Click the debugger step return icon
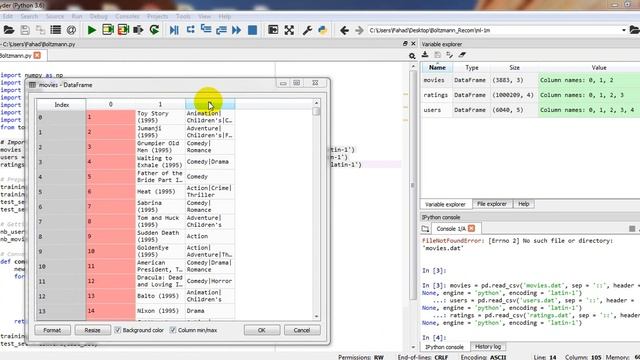The width and height of the screenshot is (640, 360). click(x=221, y=30)
